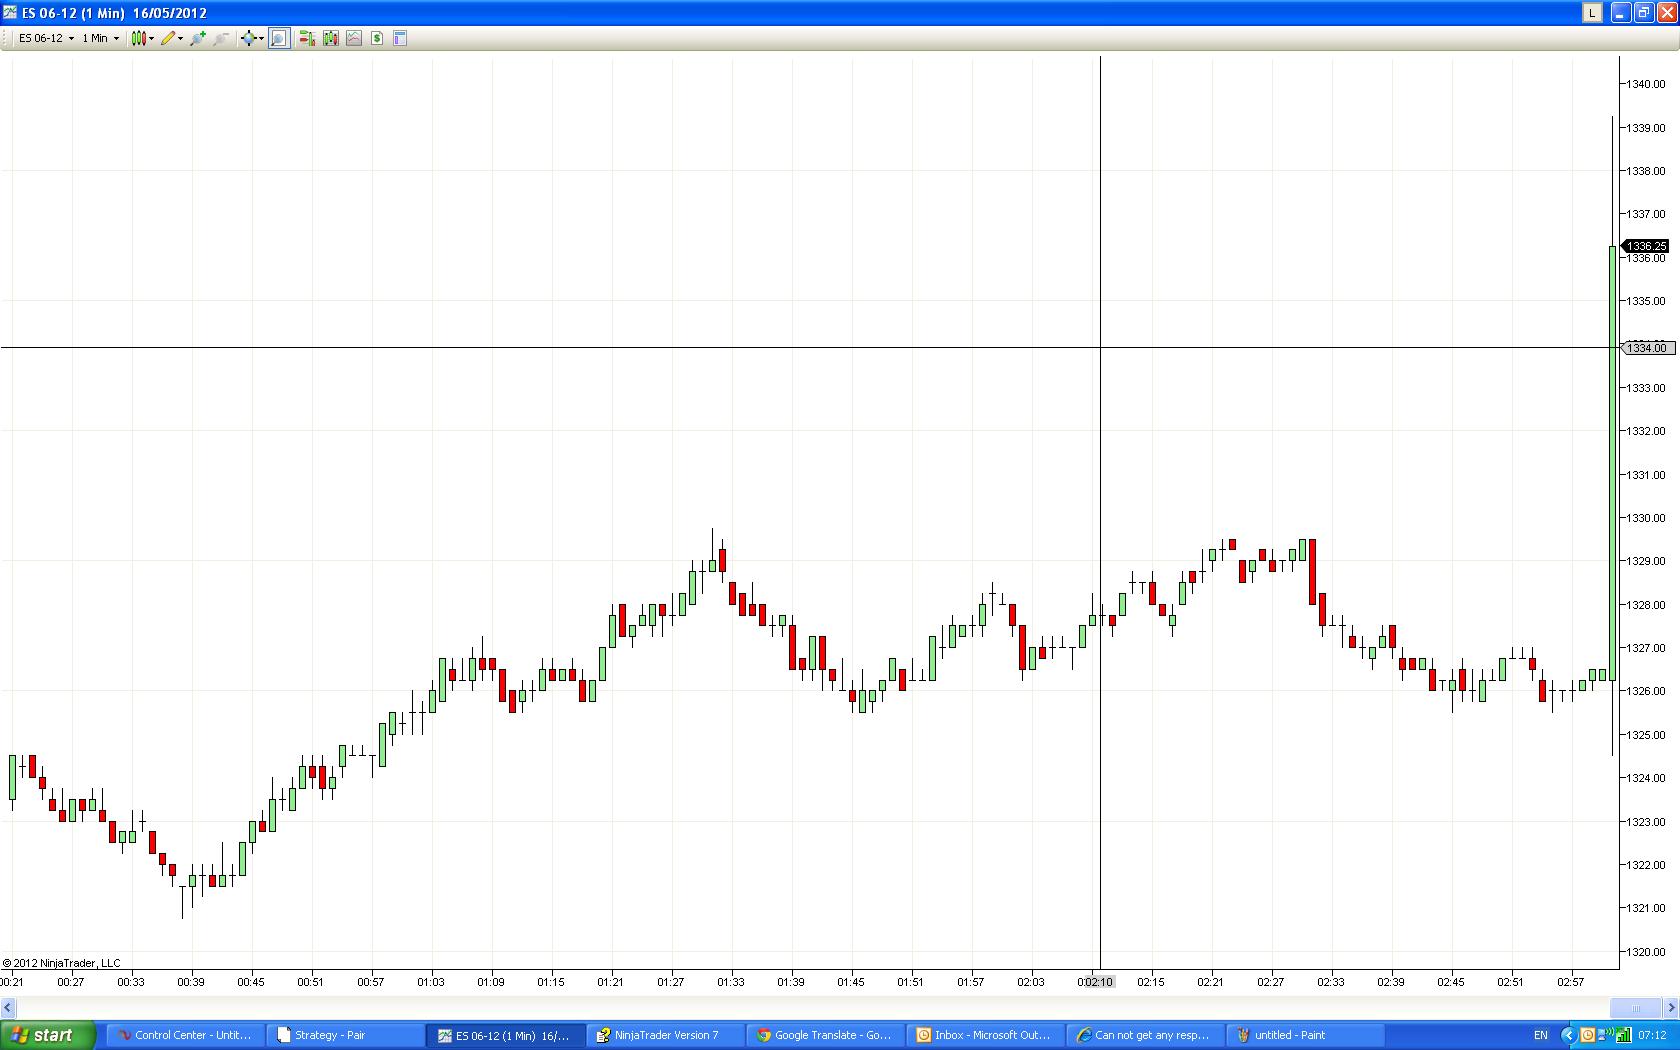Viewport: 1680px width, 1050px height.
Task: Switch to Inbox - Microsoft Outlook window
Action: coord(984,1035)
